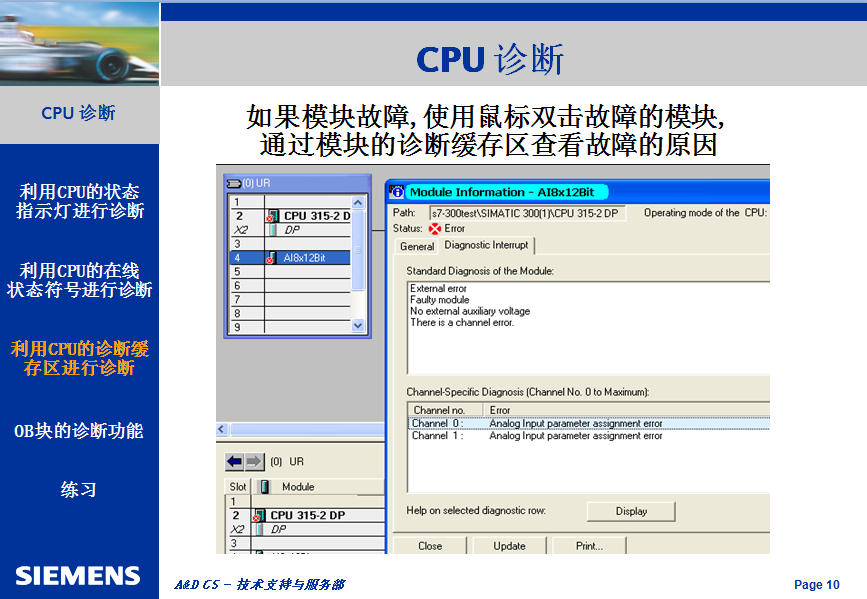Select Channel 1 diagnostic row
Image resolution: width=867 pixels, height=599 pixels.
pos(589,436)
